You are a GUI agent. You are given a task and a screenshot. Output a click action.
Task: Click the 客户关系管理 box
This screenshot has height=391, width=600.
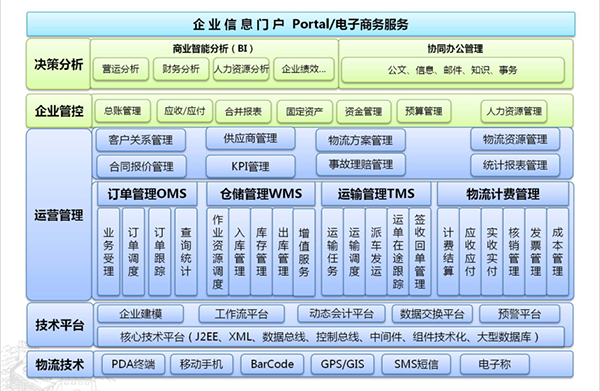(x=141, y=140)
